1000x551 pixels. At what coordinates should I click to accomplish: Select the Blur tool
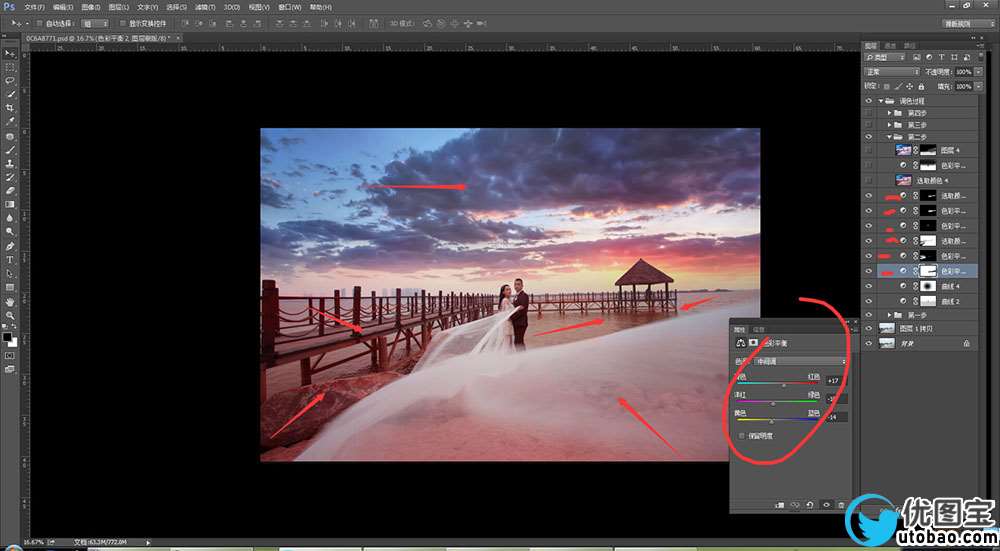10,218
